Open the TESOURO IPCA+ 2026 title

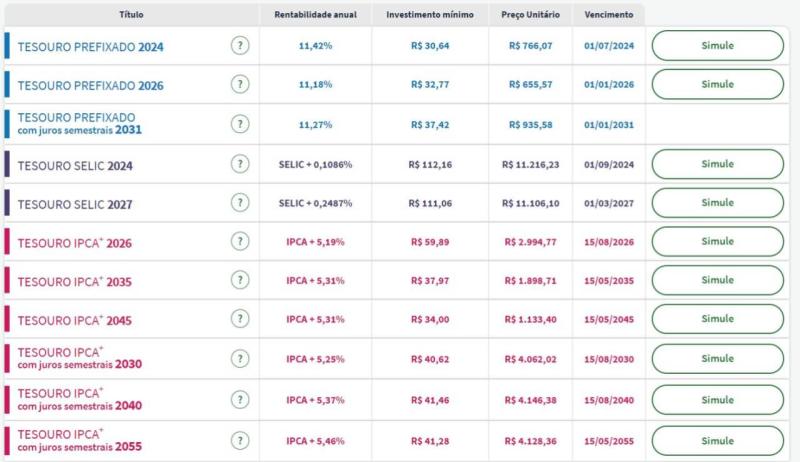pos(74,243)
